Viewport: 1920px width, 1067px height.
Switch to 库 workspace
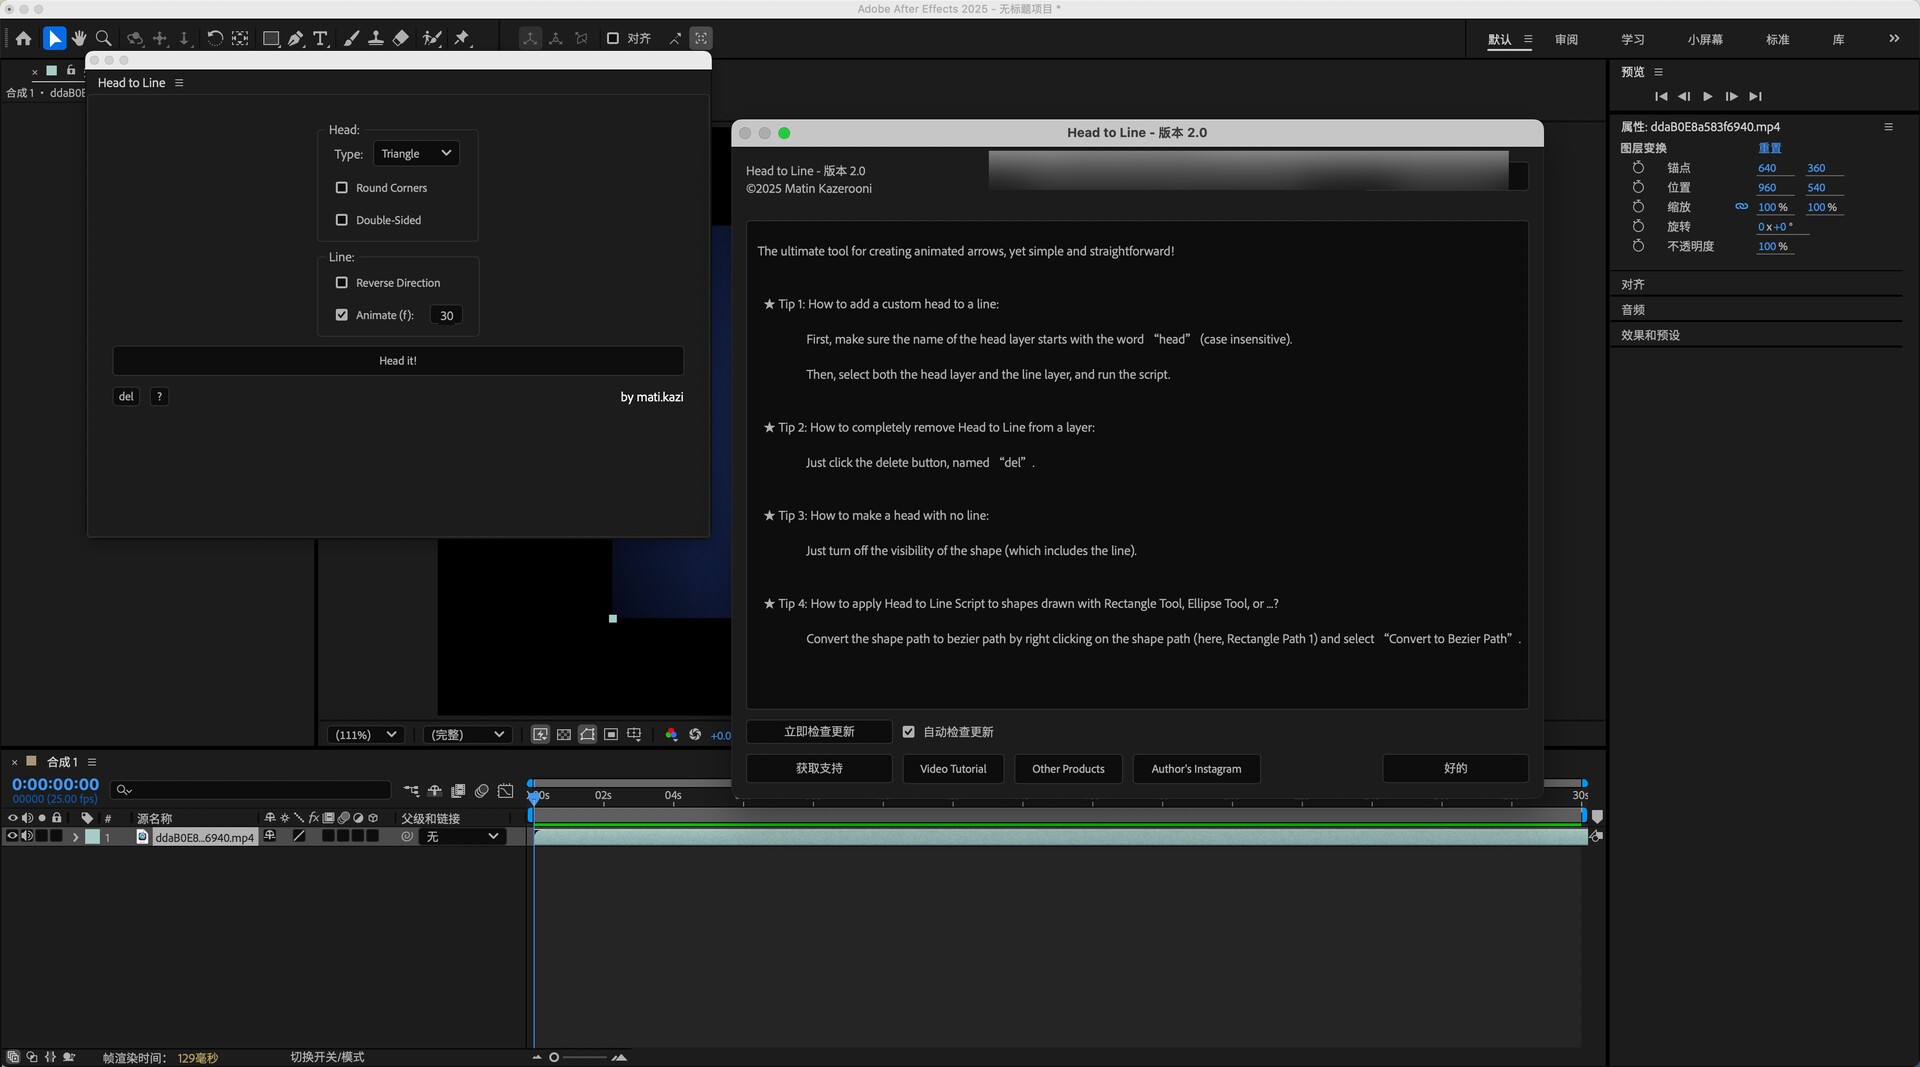(1838, 40)
